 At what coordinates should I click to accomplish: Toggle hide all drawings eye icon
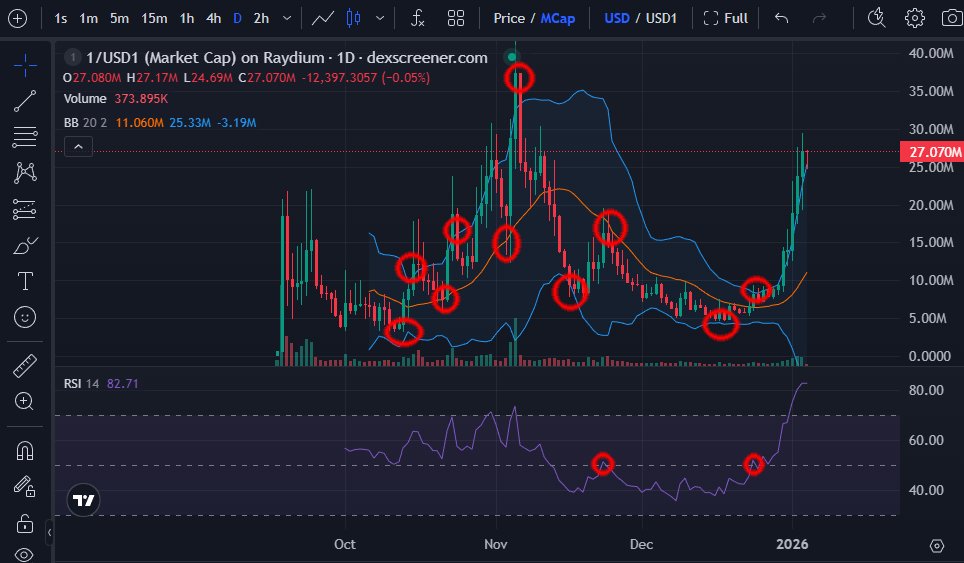pos(24,554)
